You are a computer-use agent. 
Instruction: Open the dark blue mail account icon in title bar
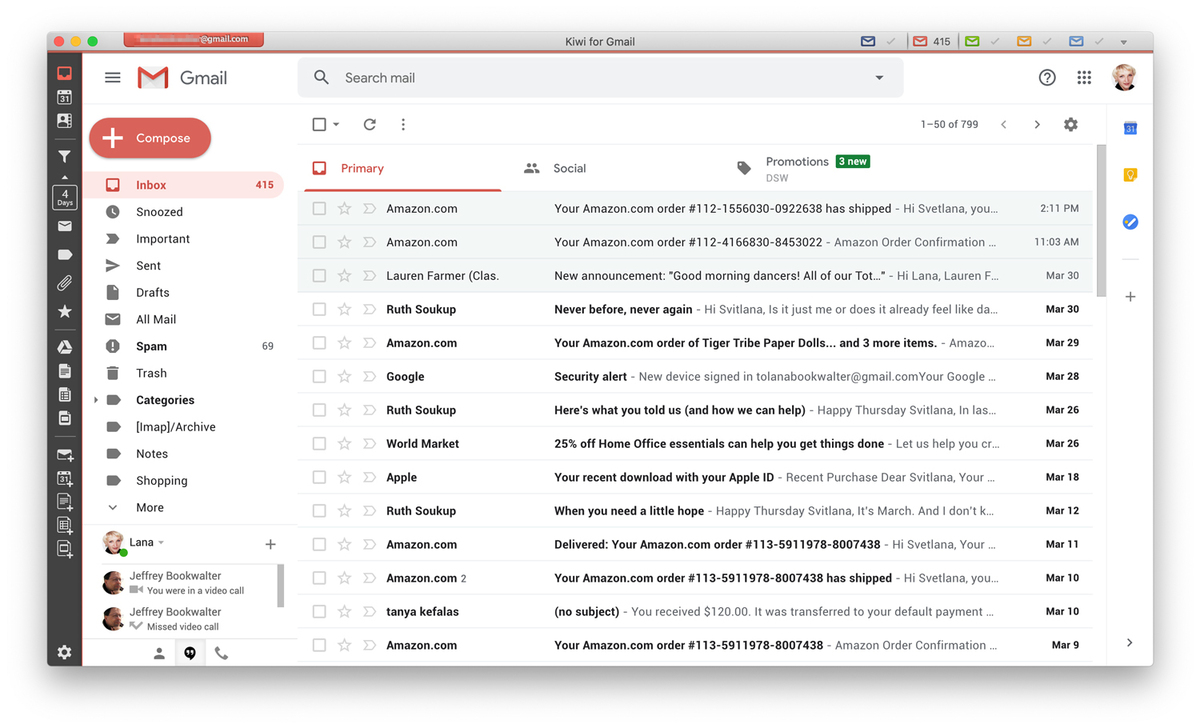click(x=868, y=41)
